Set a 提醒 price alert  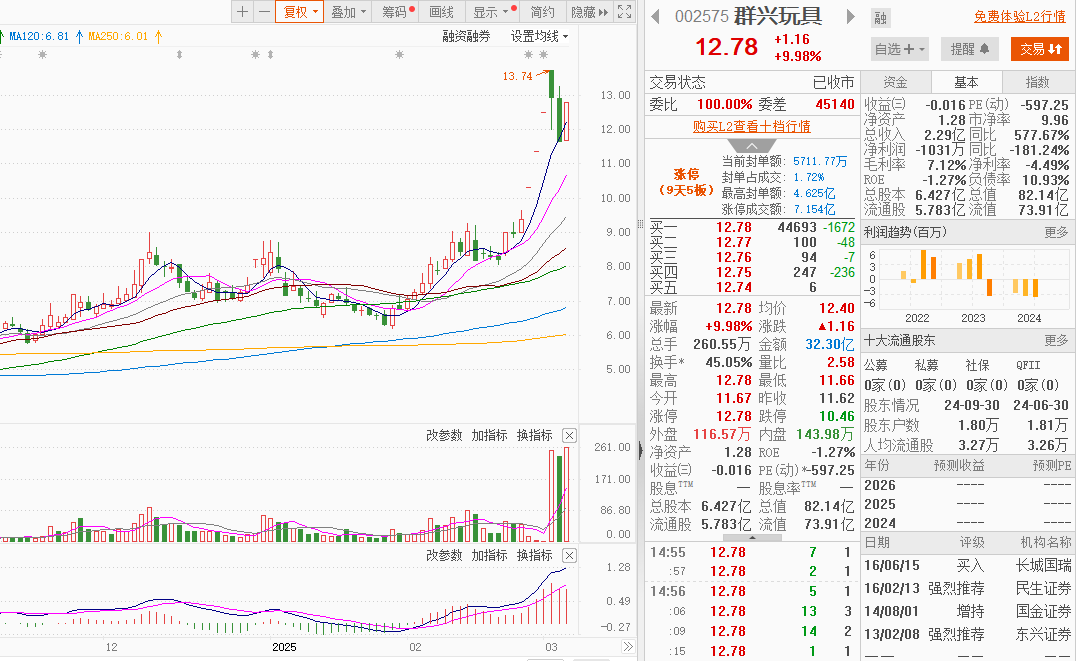tap(970, 49)
